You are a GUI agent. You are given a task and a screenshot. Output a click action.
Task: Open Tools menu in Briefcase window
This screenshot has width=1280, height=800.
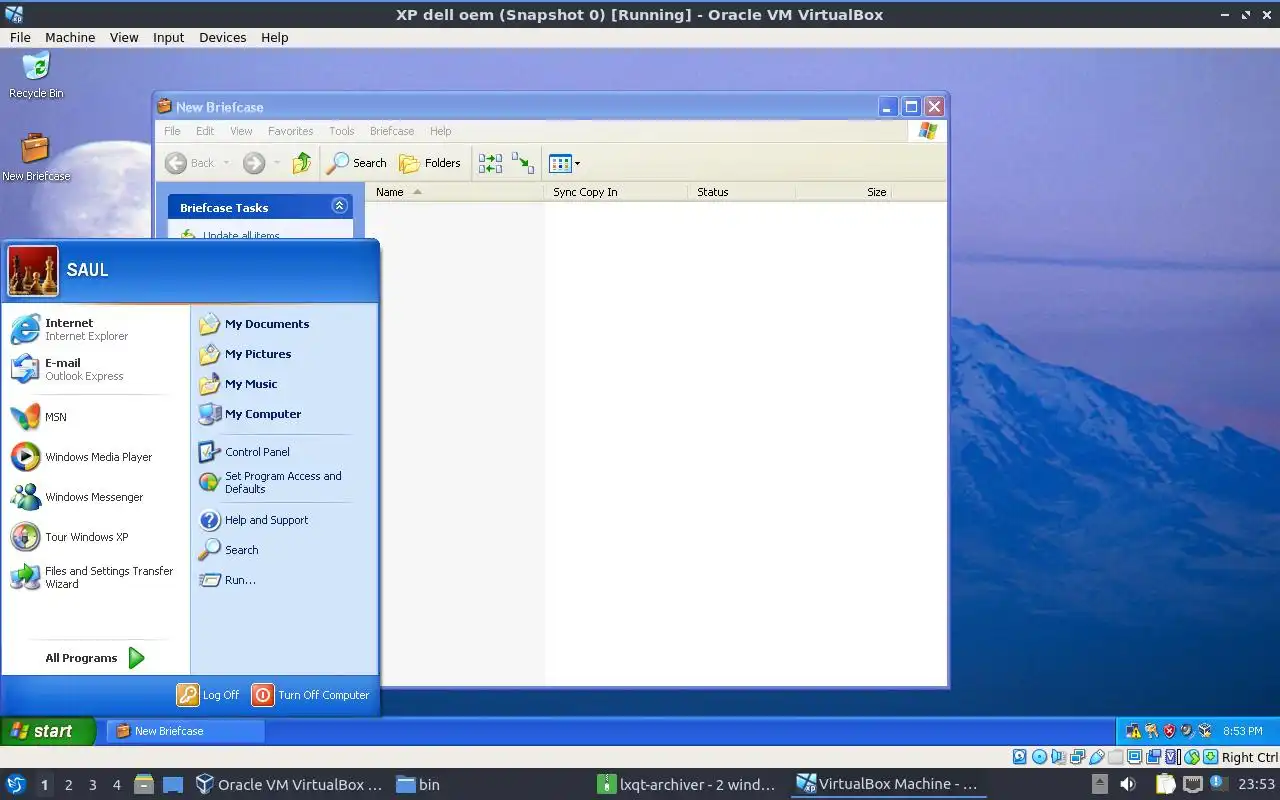342,131
